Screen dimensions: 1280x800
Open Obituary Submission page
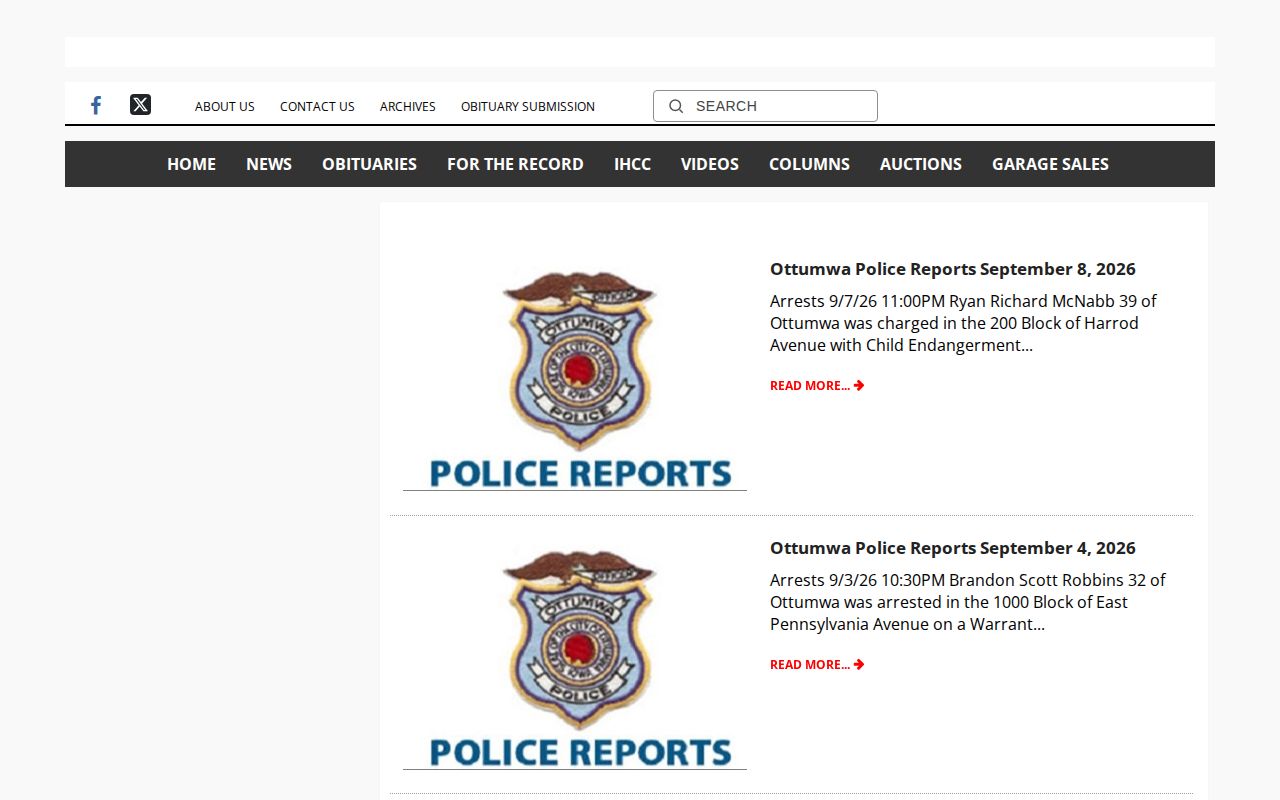tap(528, 106)
